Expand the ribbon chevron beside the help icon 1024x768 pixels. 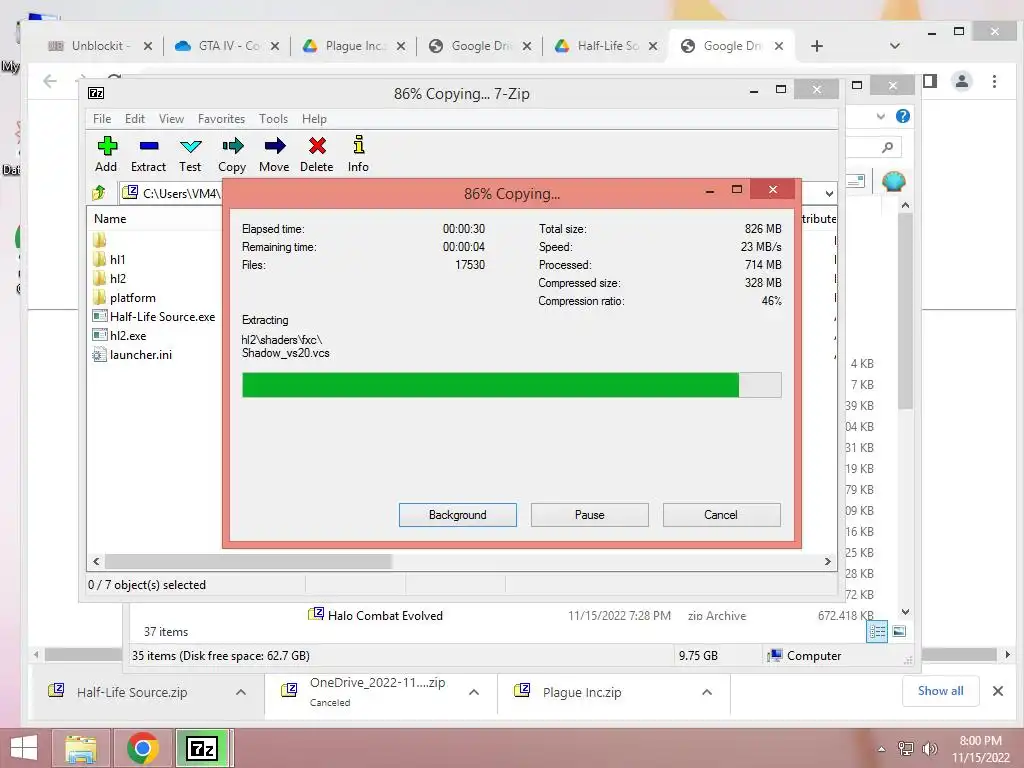point(880,116)
